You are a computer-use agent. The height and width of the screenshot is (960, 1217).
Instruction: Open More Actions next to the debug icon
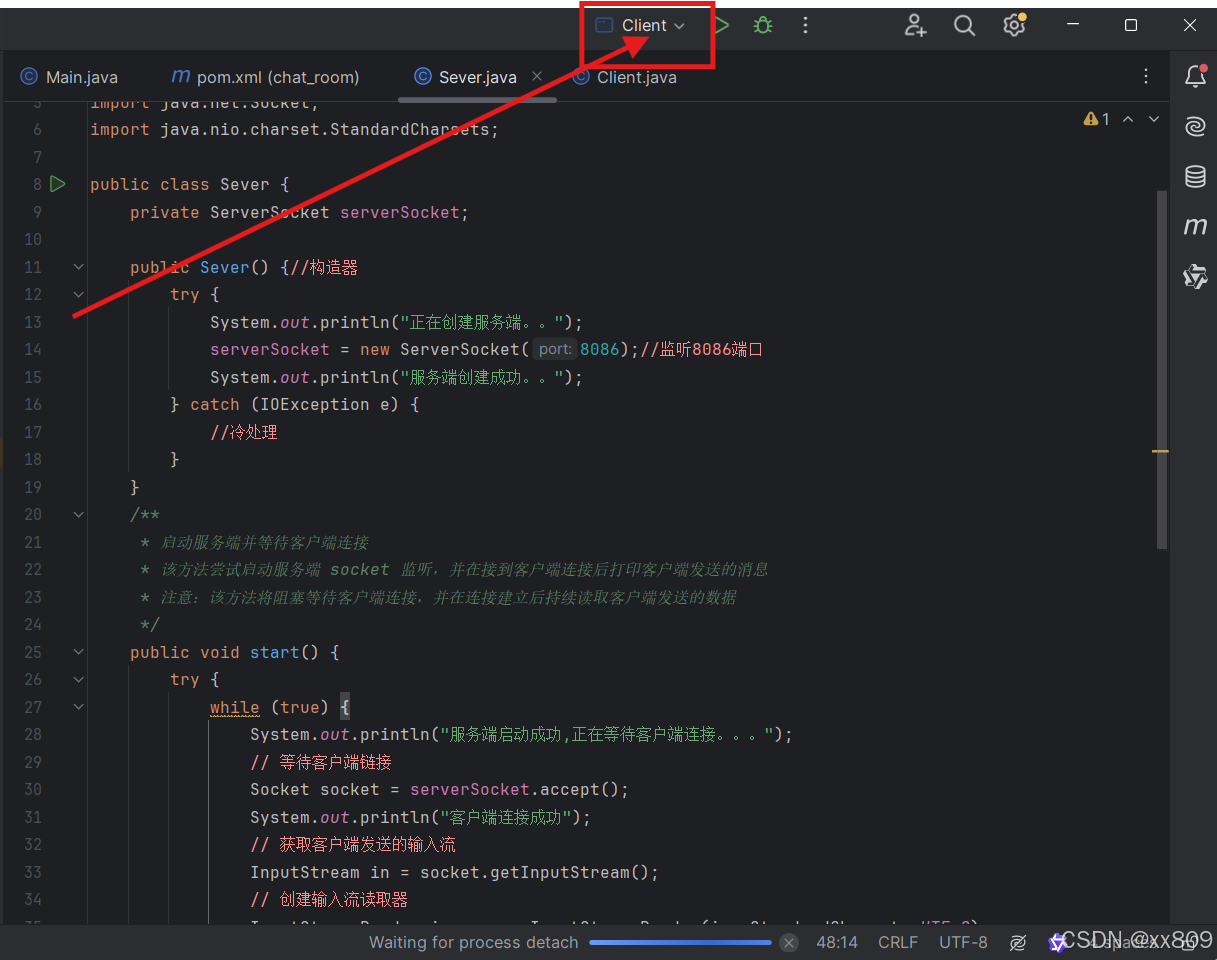(805, 26)
